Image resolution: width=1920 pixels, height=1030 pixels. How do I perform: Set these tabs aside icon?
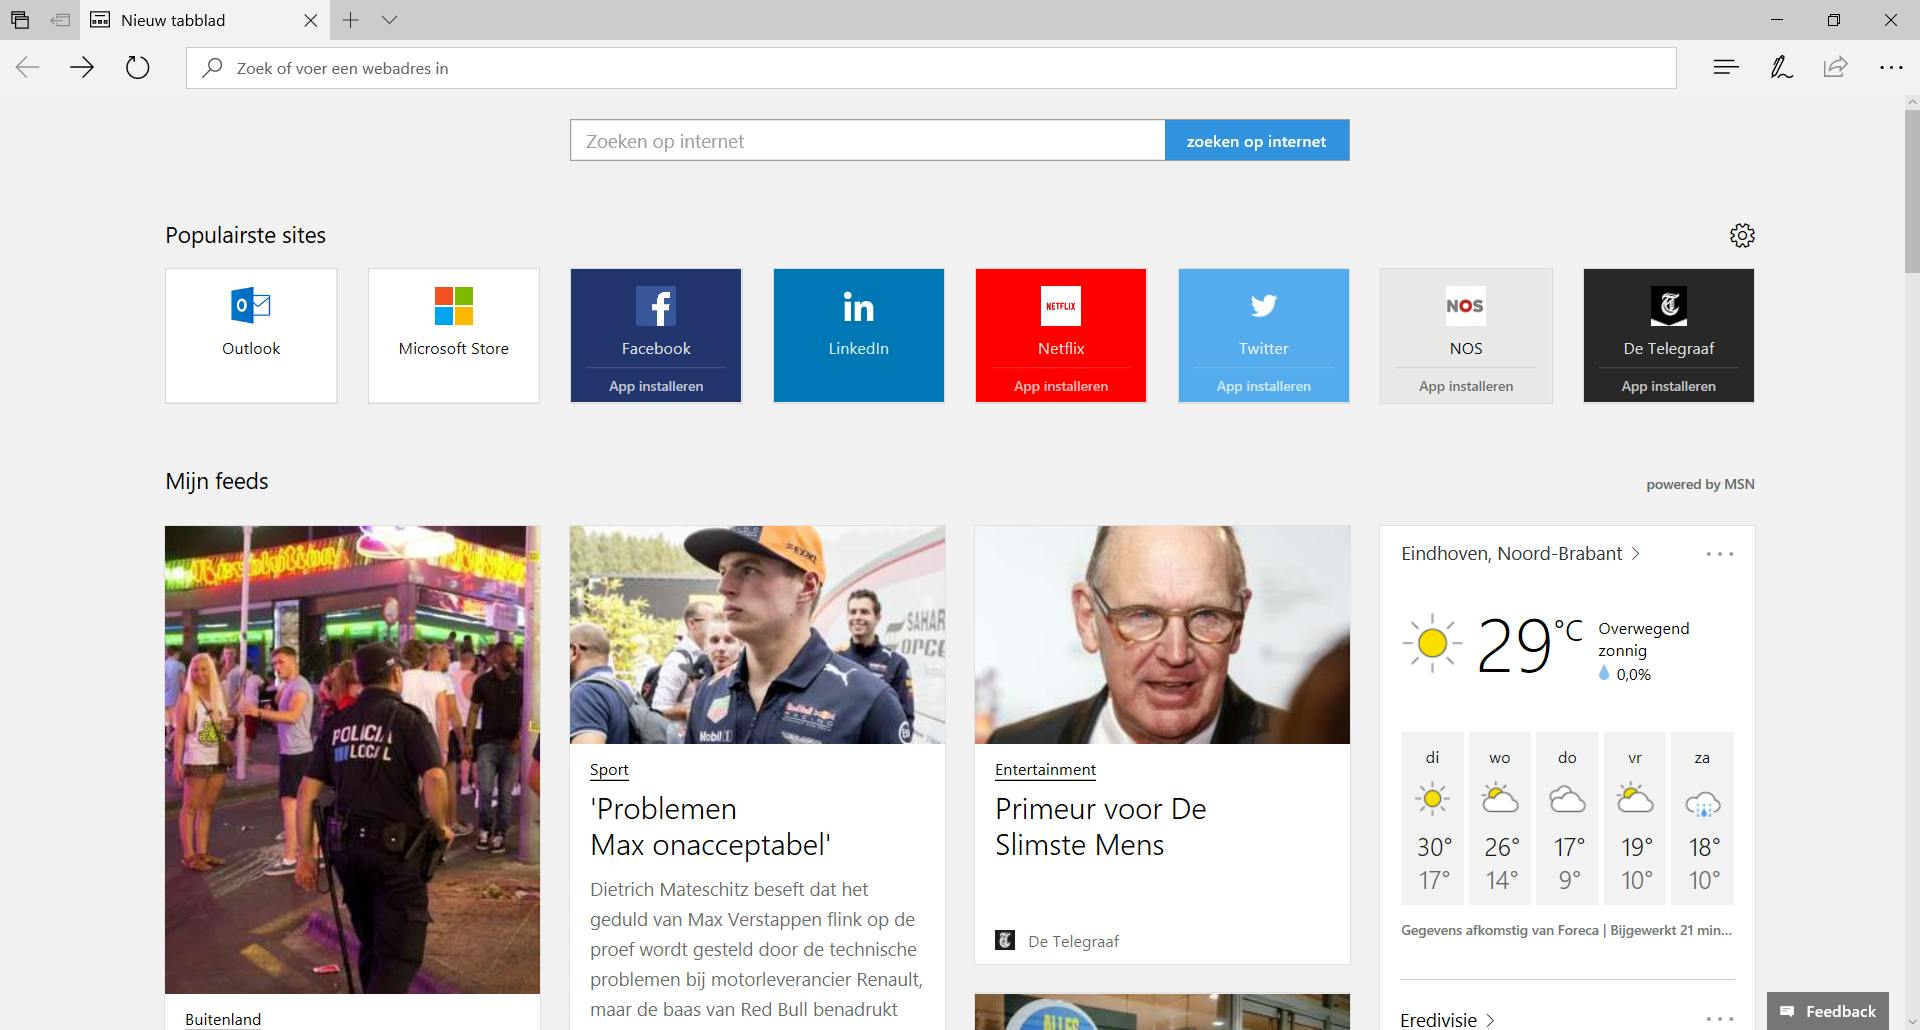(x=60, y=20)
